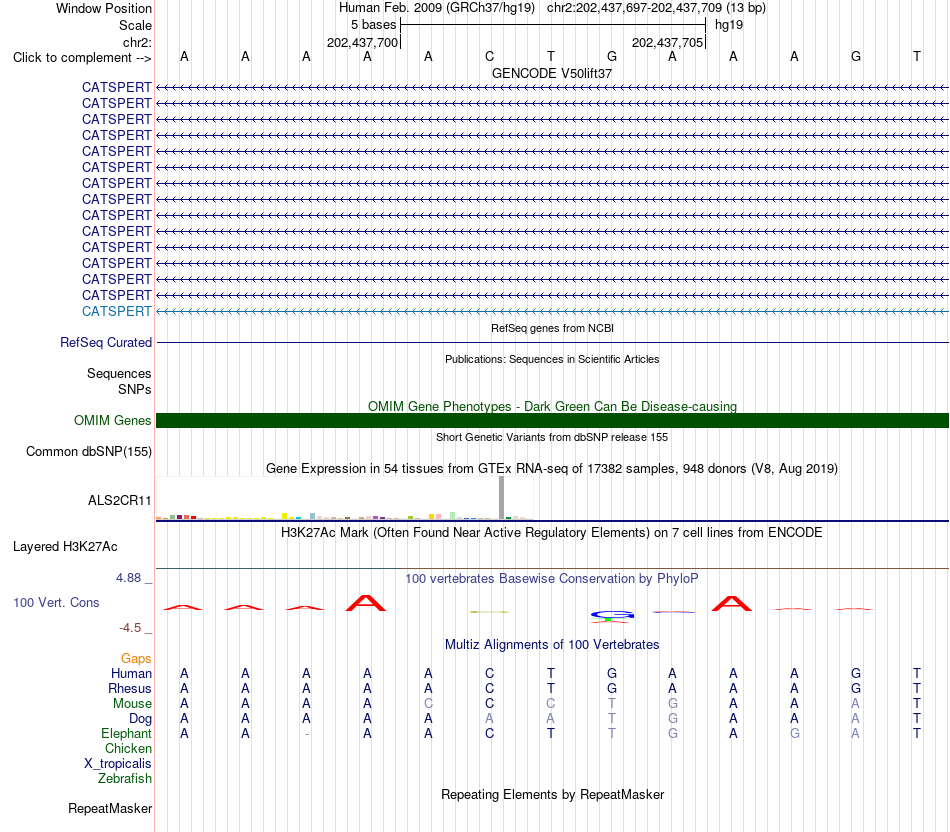Click the G base in the Mouse alignment row
The width and height of the screenshot is (950, 832).
673,704
